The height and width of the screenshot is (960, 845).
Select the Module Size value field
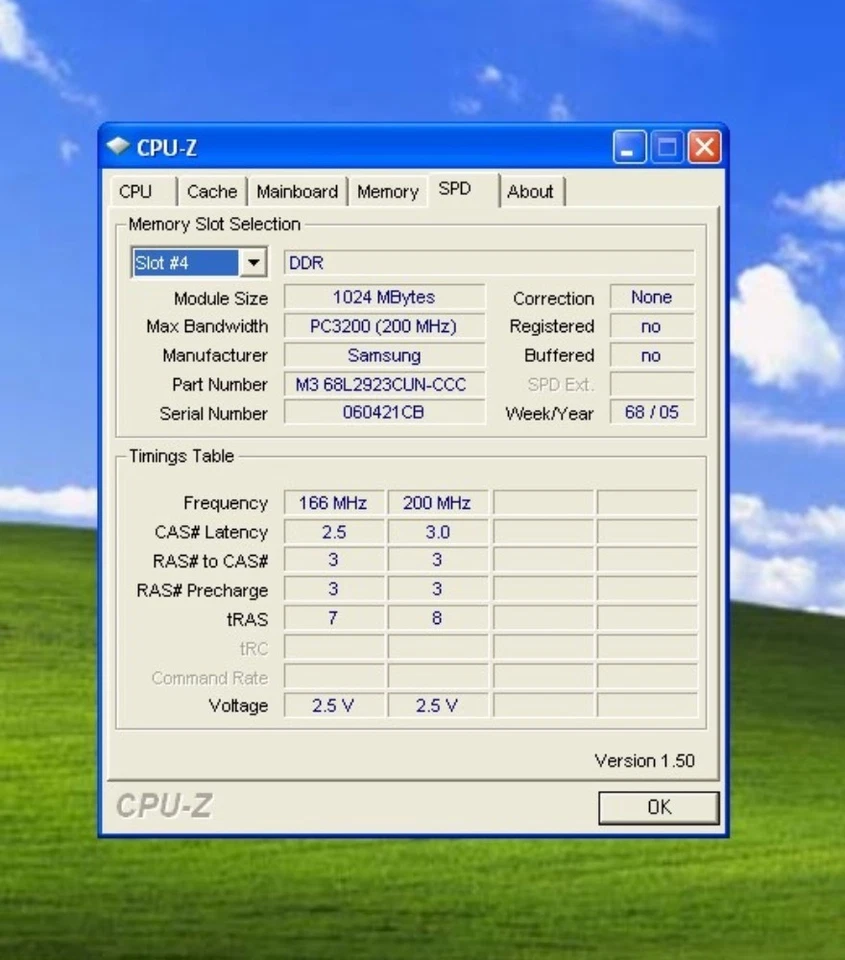click(383, 297)
